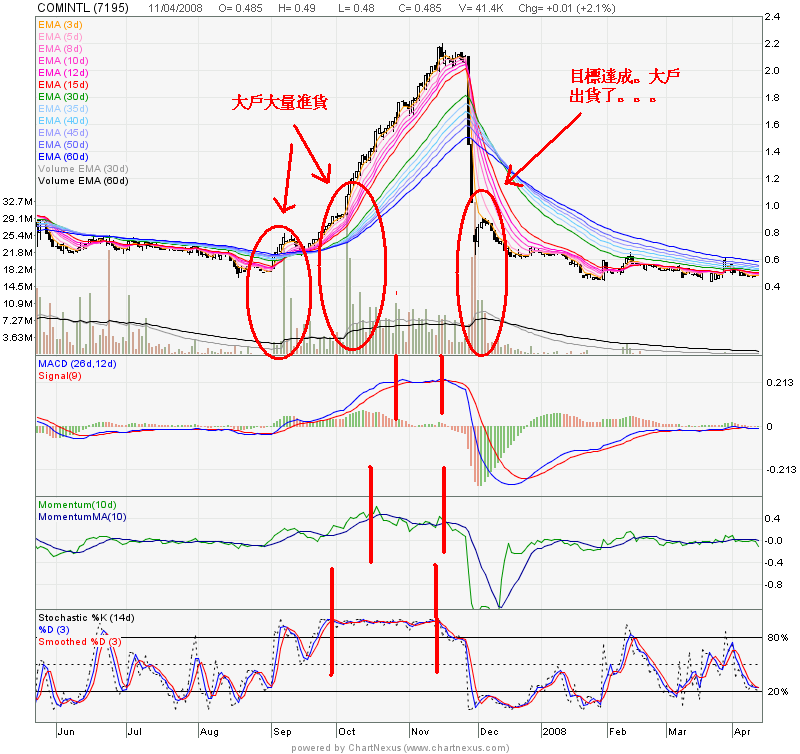This screenshot has width=800, height=754.
Task: Click the Stochastic %K (14d) label
Action: (84, 618)
